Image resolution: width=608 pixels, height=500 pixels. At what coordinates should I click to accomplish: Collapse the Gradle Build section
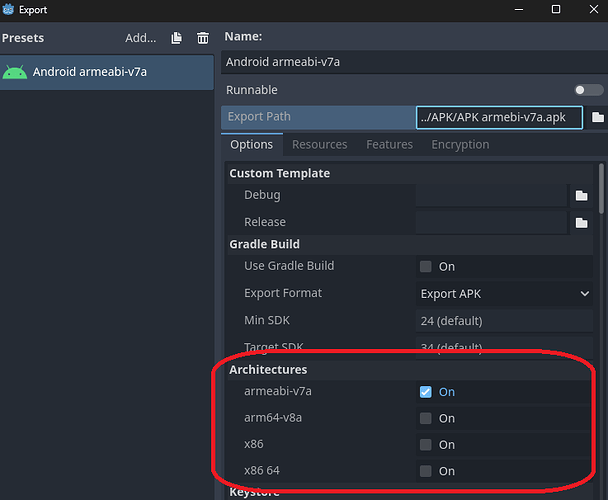[410, 244]
